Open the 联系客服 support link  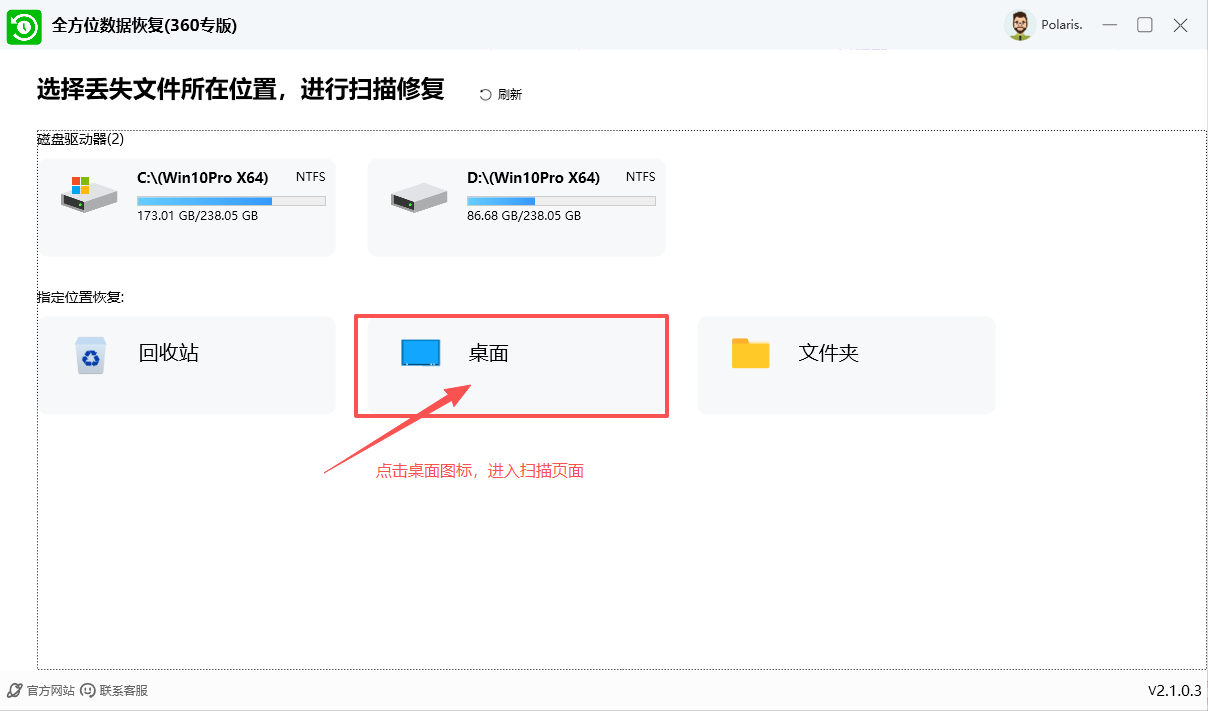point(124,690)
